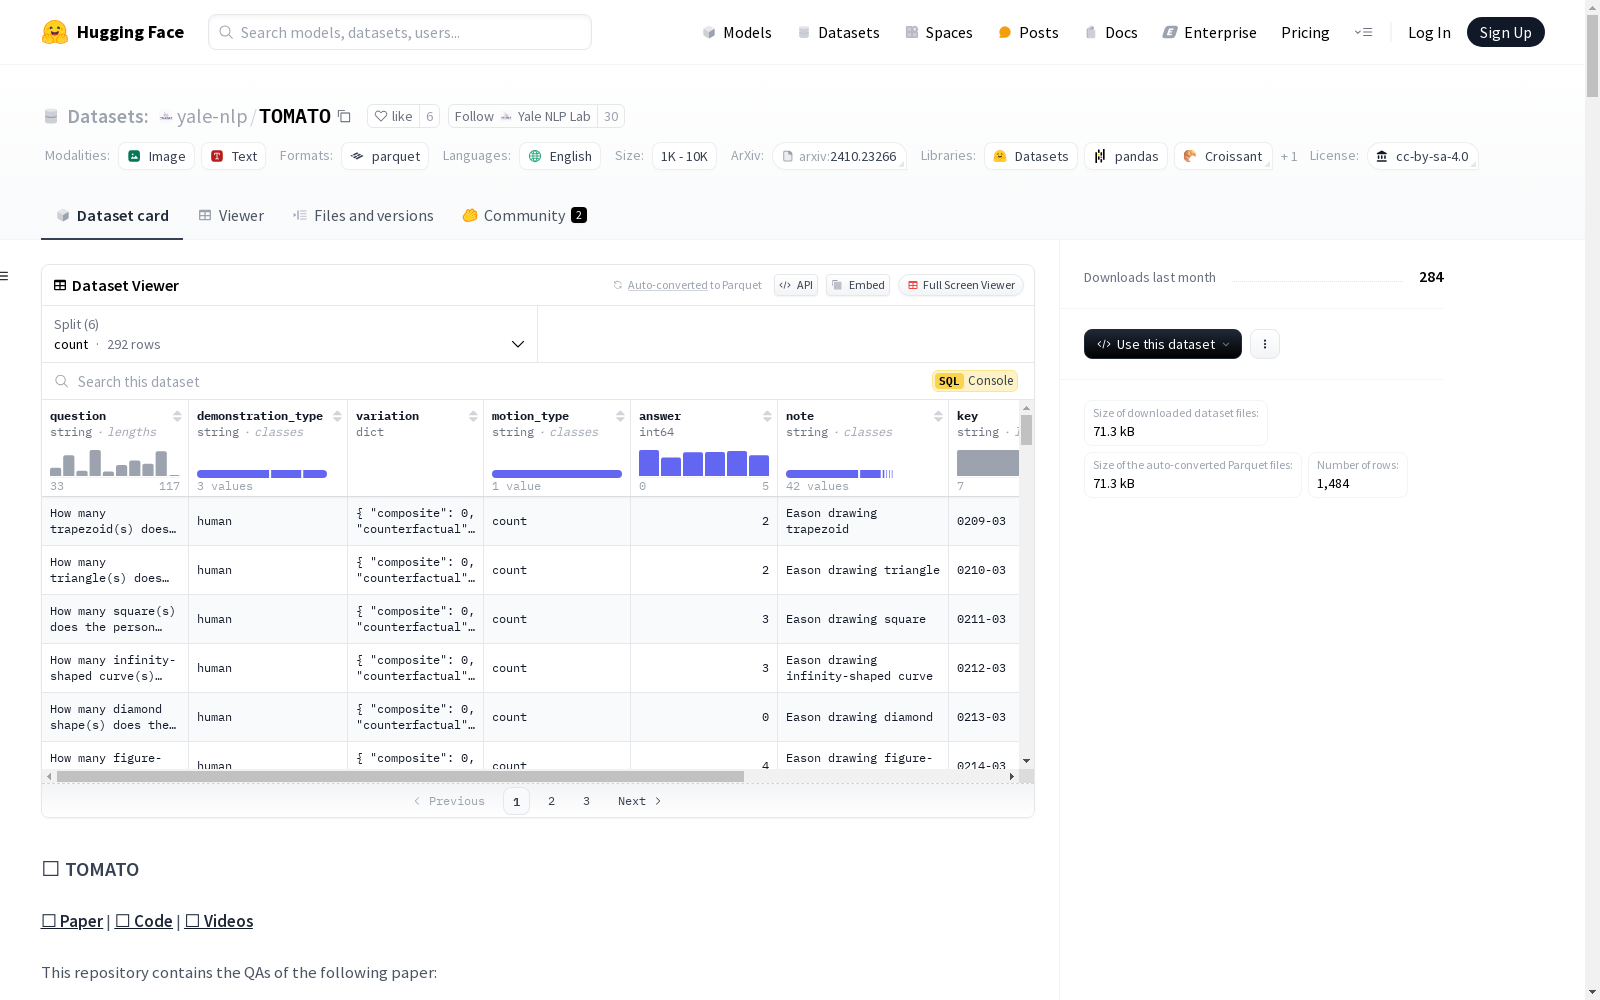The width and height of the screenshot is (1600, 1000).
Task: Open the arxiv:2410.23266 tag
Action: pyautogui.click(x=839, y=156)
